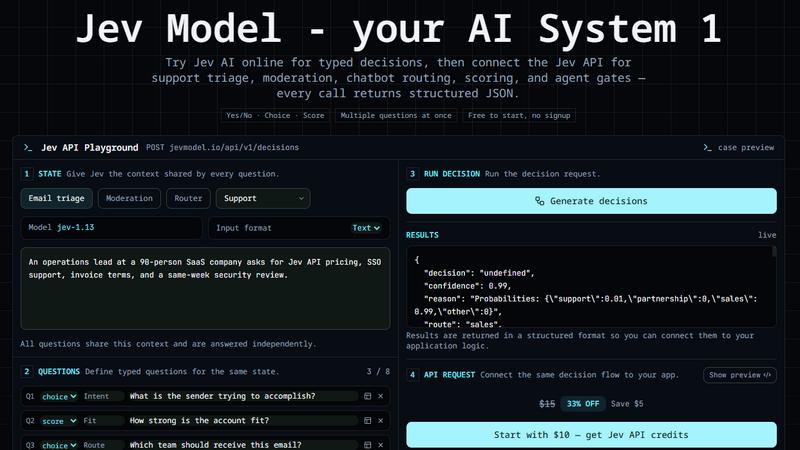This screenshot has width=800, height=450.
Task: Click the Q1 options panel icon
Action: click(x=367, y=396)
